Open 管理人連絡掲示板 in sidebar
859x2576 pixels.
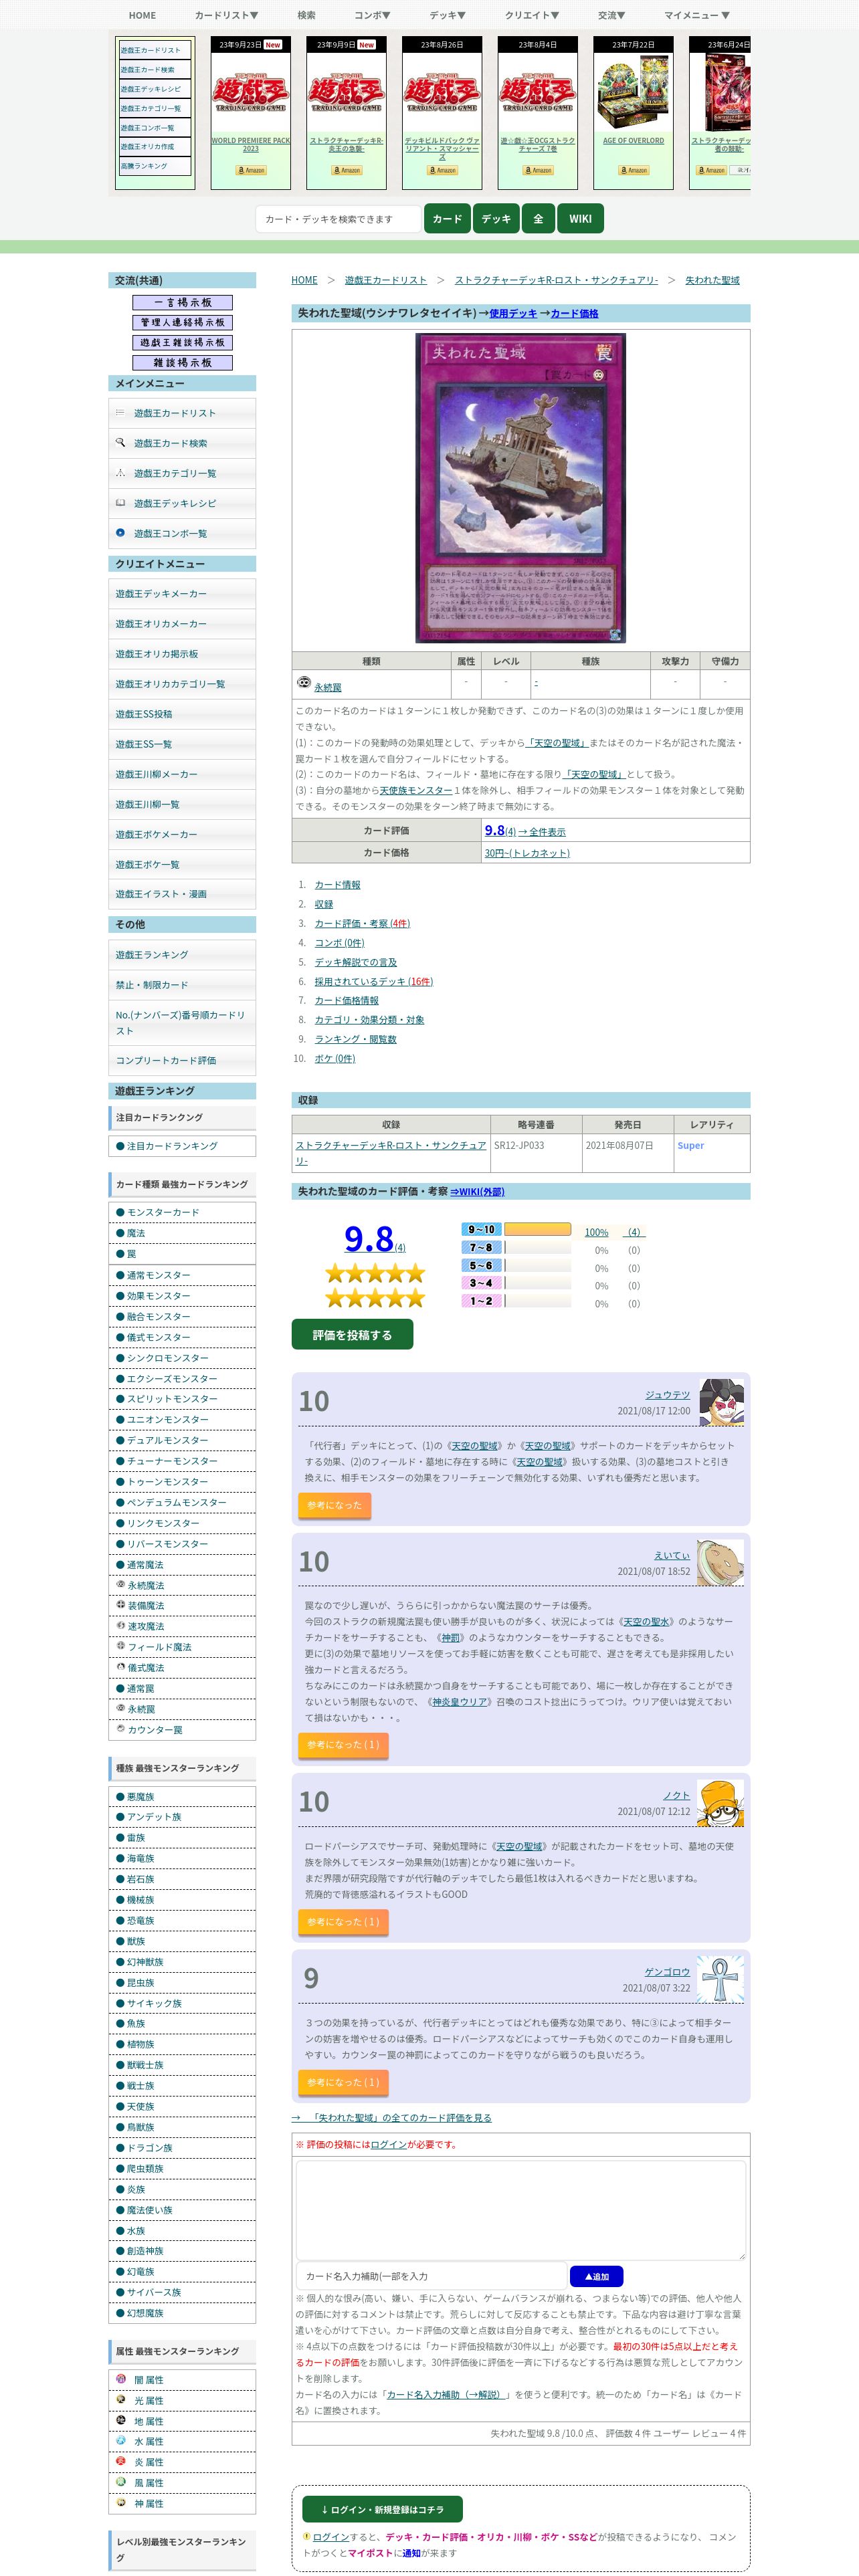click(182, 322)
